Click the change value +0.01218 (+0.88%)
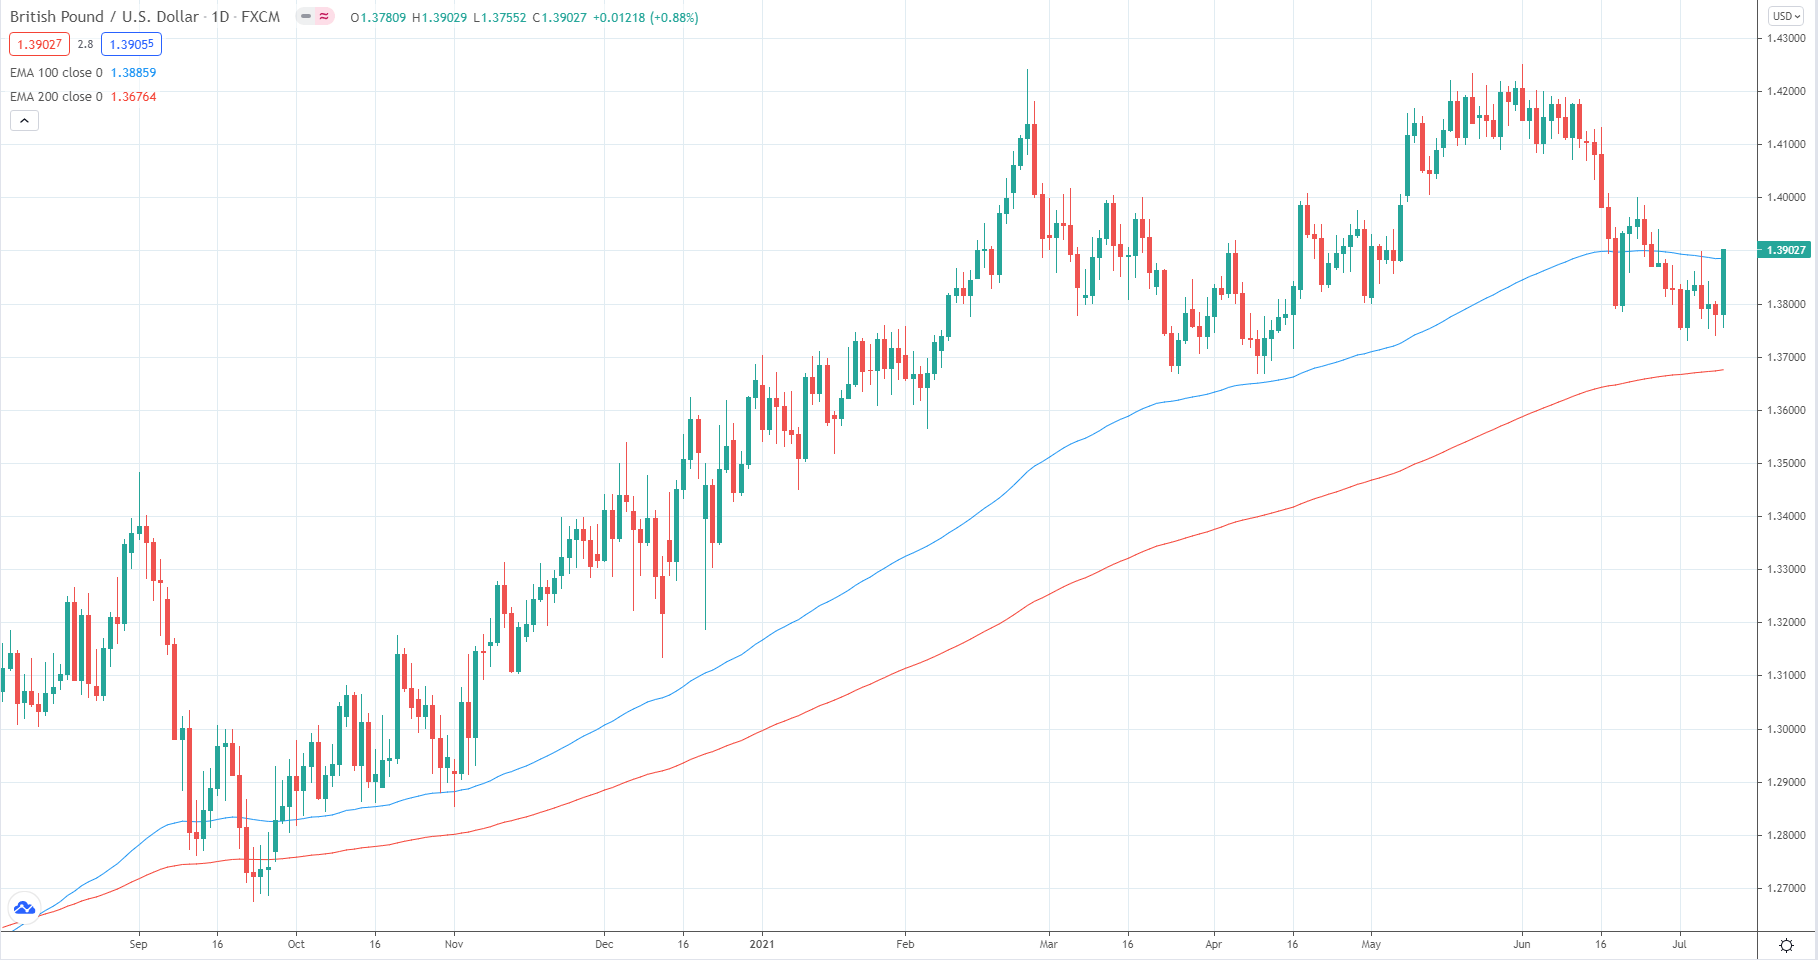The image size is (1818, 960). [644, 17]
